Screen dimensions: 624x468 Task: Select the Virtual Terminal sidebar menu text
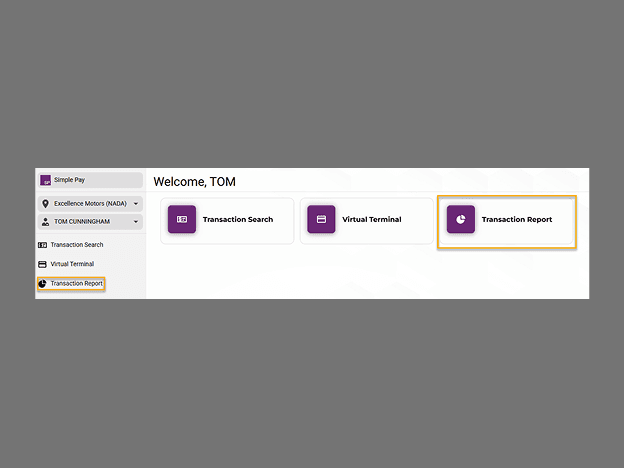coord(72,264)
